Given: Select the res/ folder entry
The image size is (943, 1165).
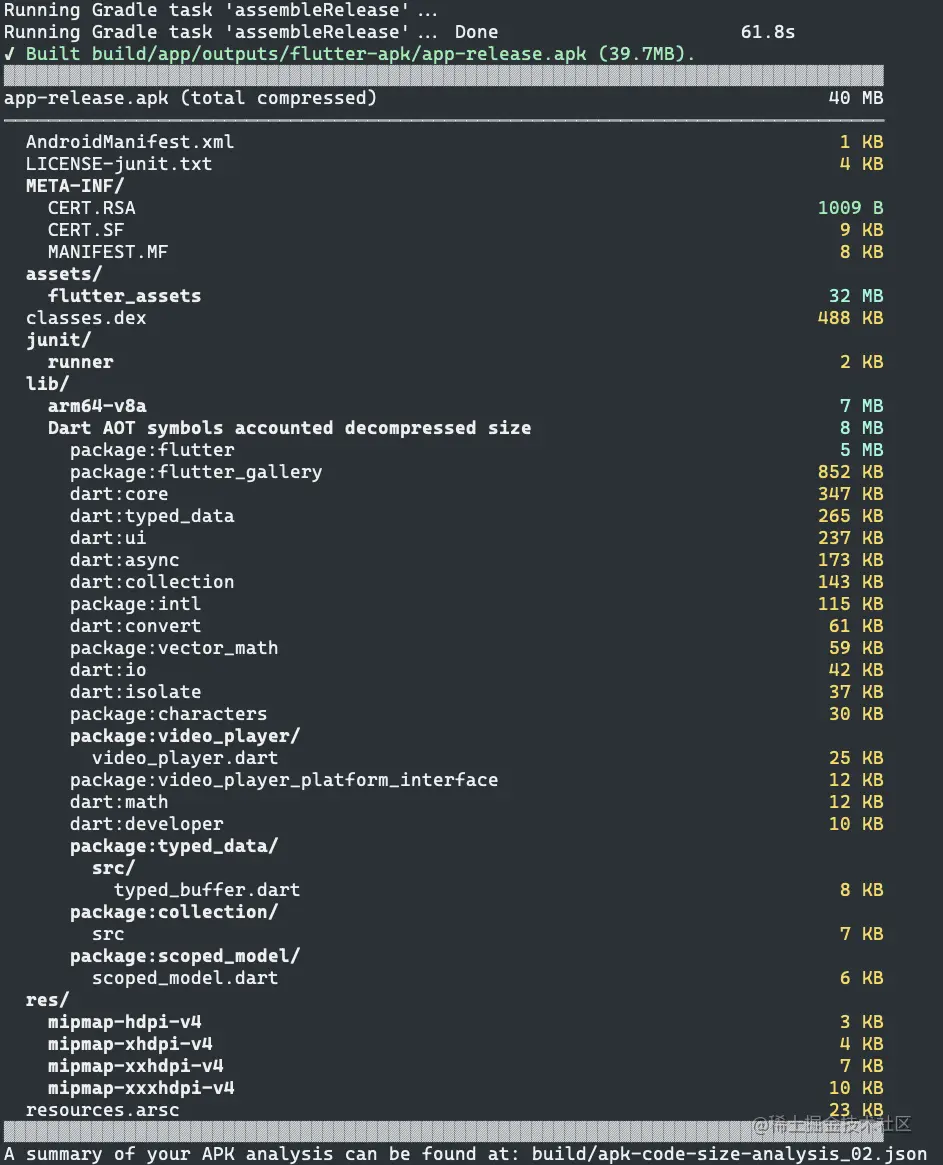Looking at the screenshot, I should (48, 1000).
